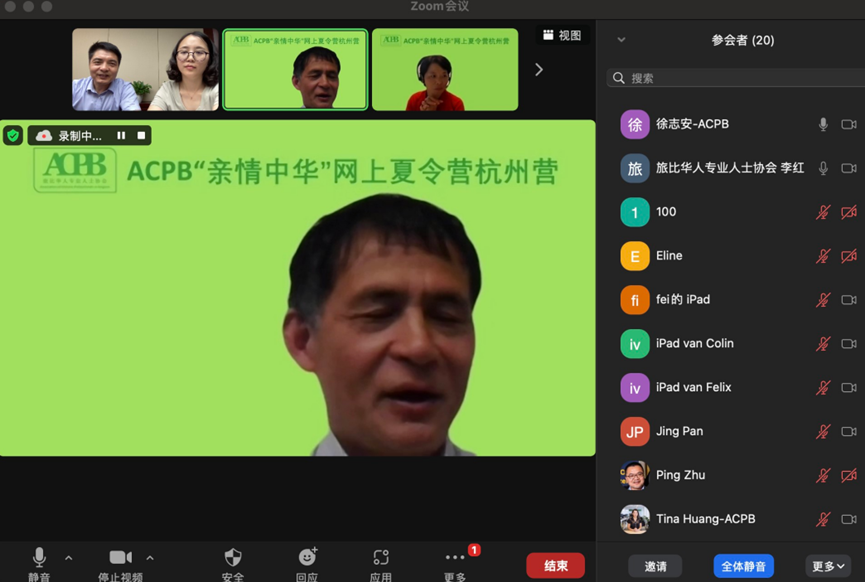Toggle microphone for 旅比华人专业人士协会 李红

pos(823,168)
